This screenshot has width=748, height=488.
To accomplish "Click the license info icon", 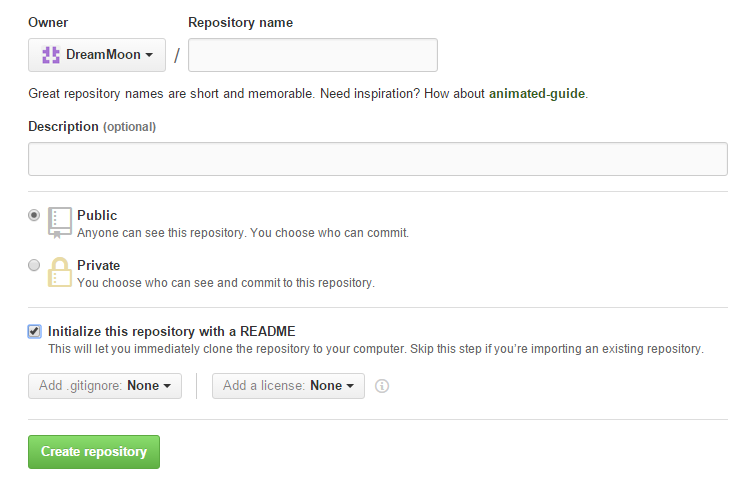I will pos(382,386).
